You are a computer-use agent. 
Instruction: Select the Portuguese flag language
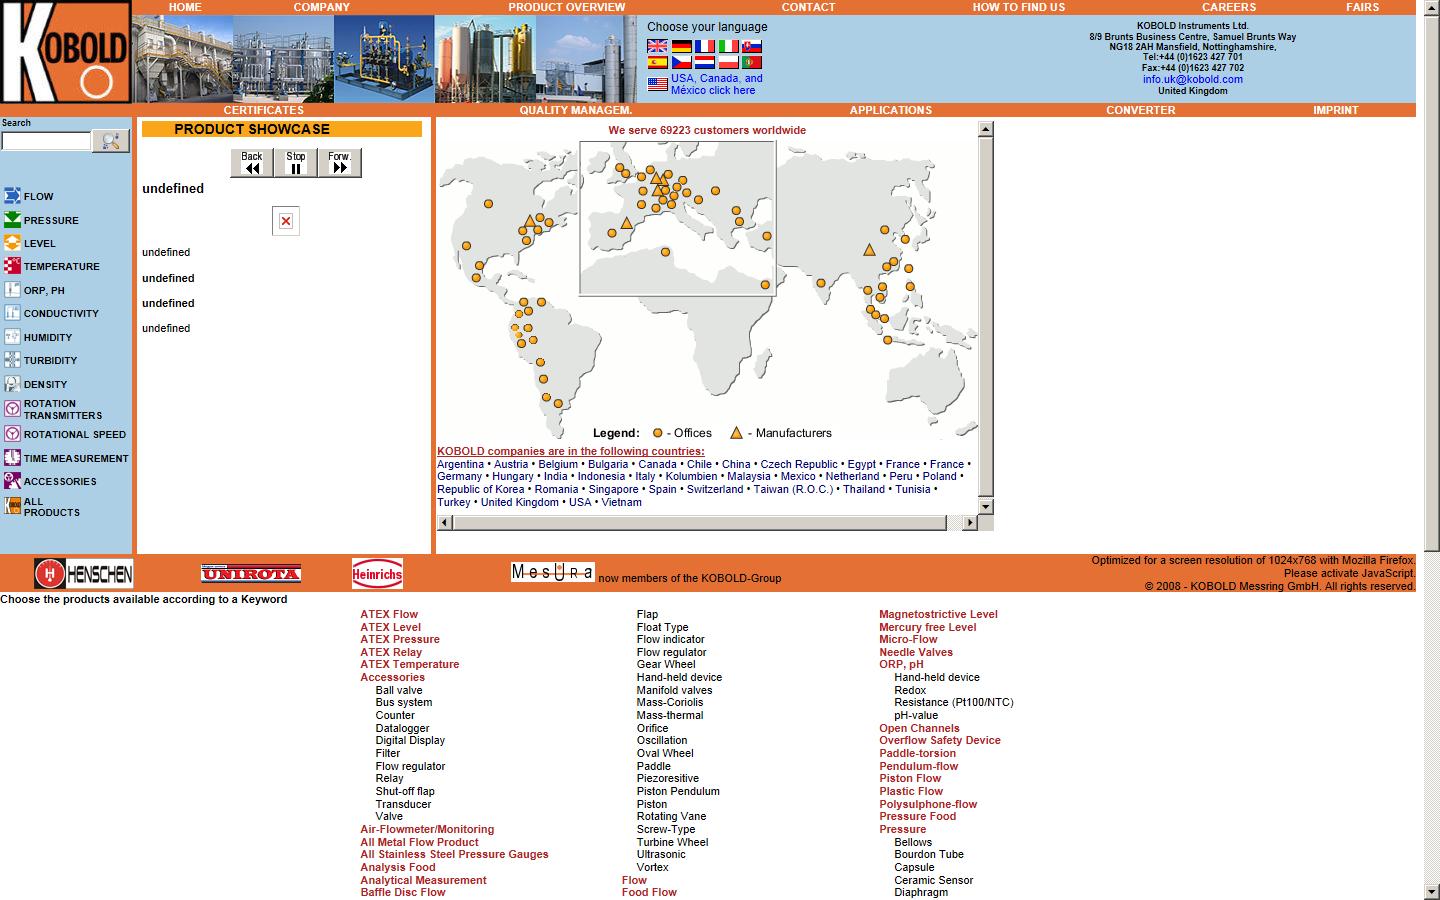[752, 62]
